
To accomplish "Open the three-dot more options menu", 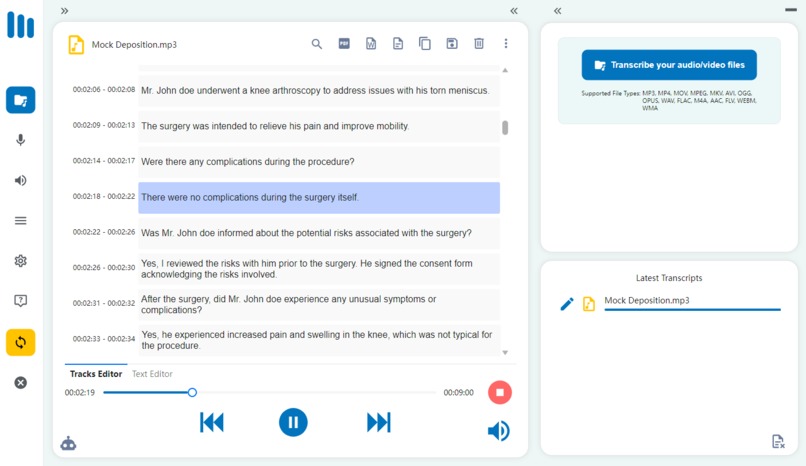I will pos(506,44).
